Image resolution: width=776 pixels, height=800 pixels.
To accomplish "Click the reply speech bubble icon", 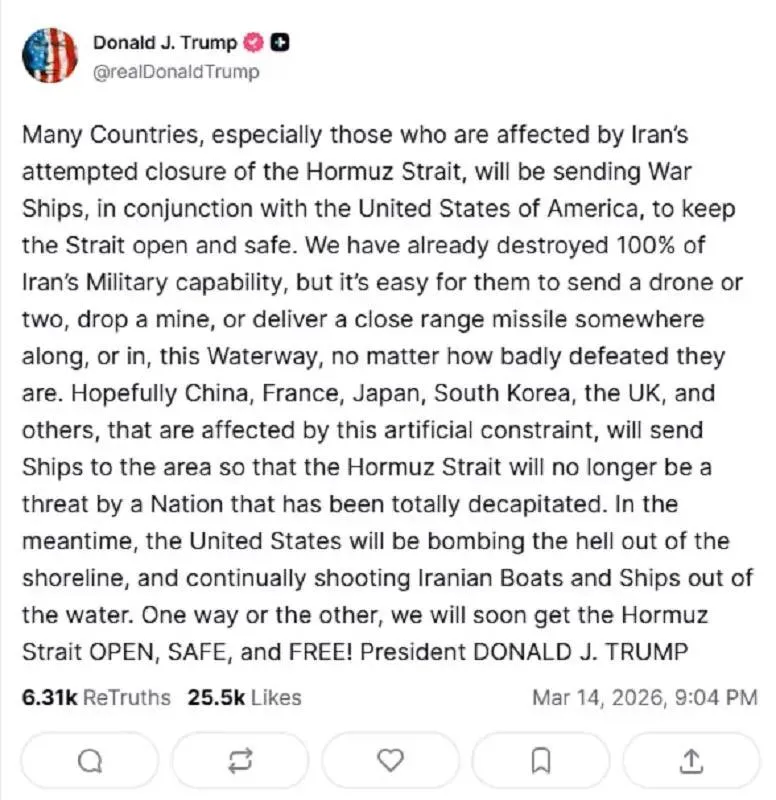I will [x=89, y=761].
